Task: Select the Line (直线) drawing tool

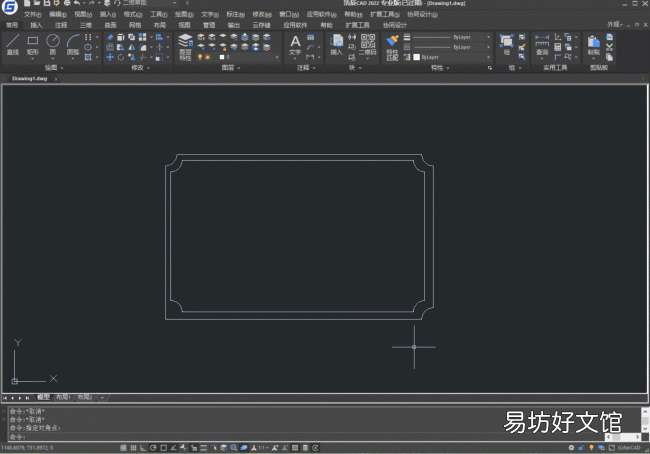Action: point(13,45)
